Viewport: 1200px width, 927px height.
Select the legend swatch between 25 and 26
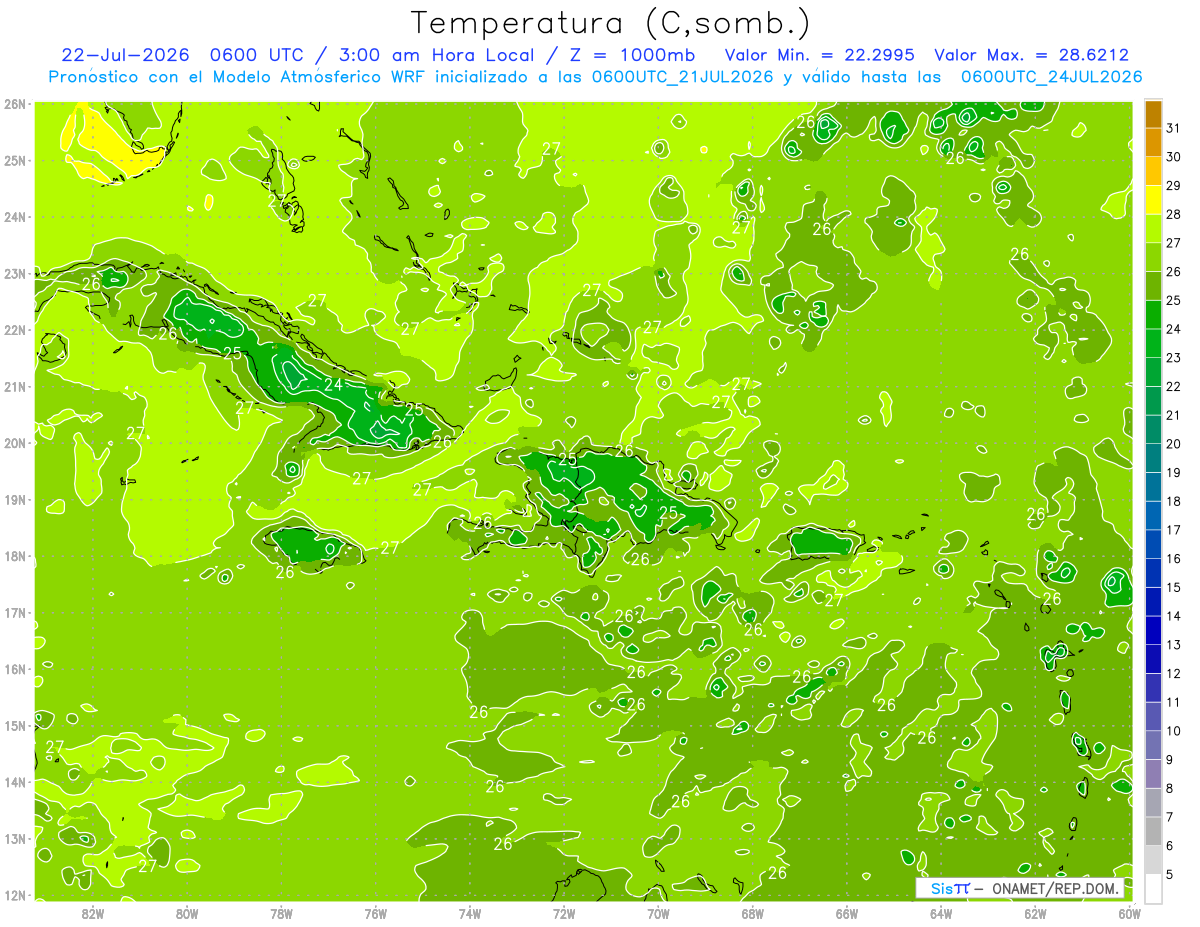1153,286
